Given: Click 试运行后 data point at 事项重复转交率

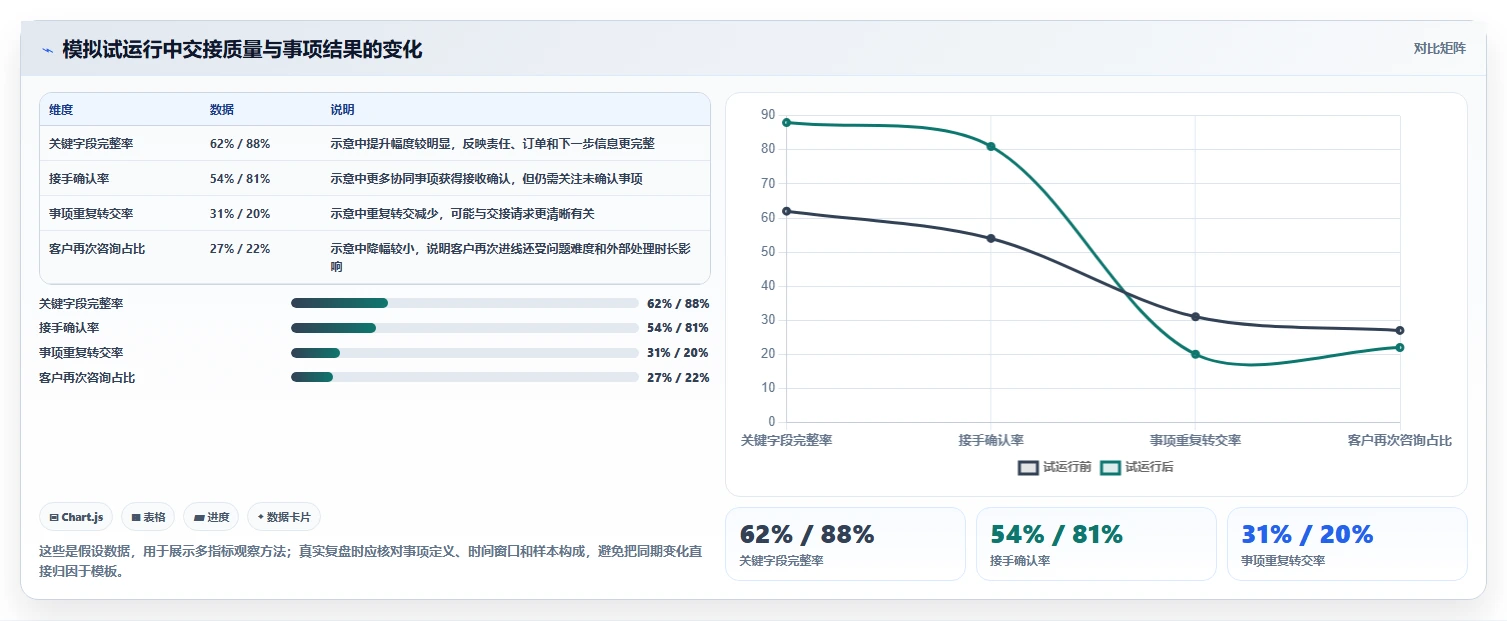Looking at the screenshot, I should 1195,354.
